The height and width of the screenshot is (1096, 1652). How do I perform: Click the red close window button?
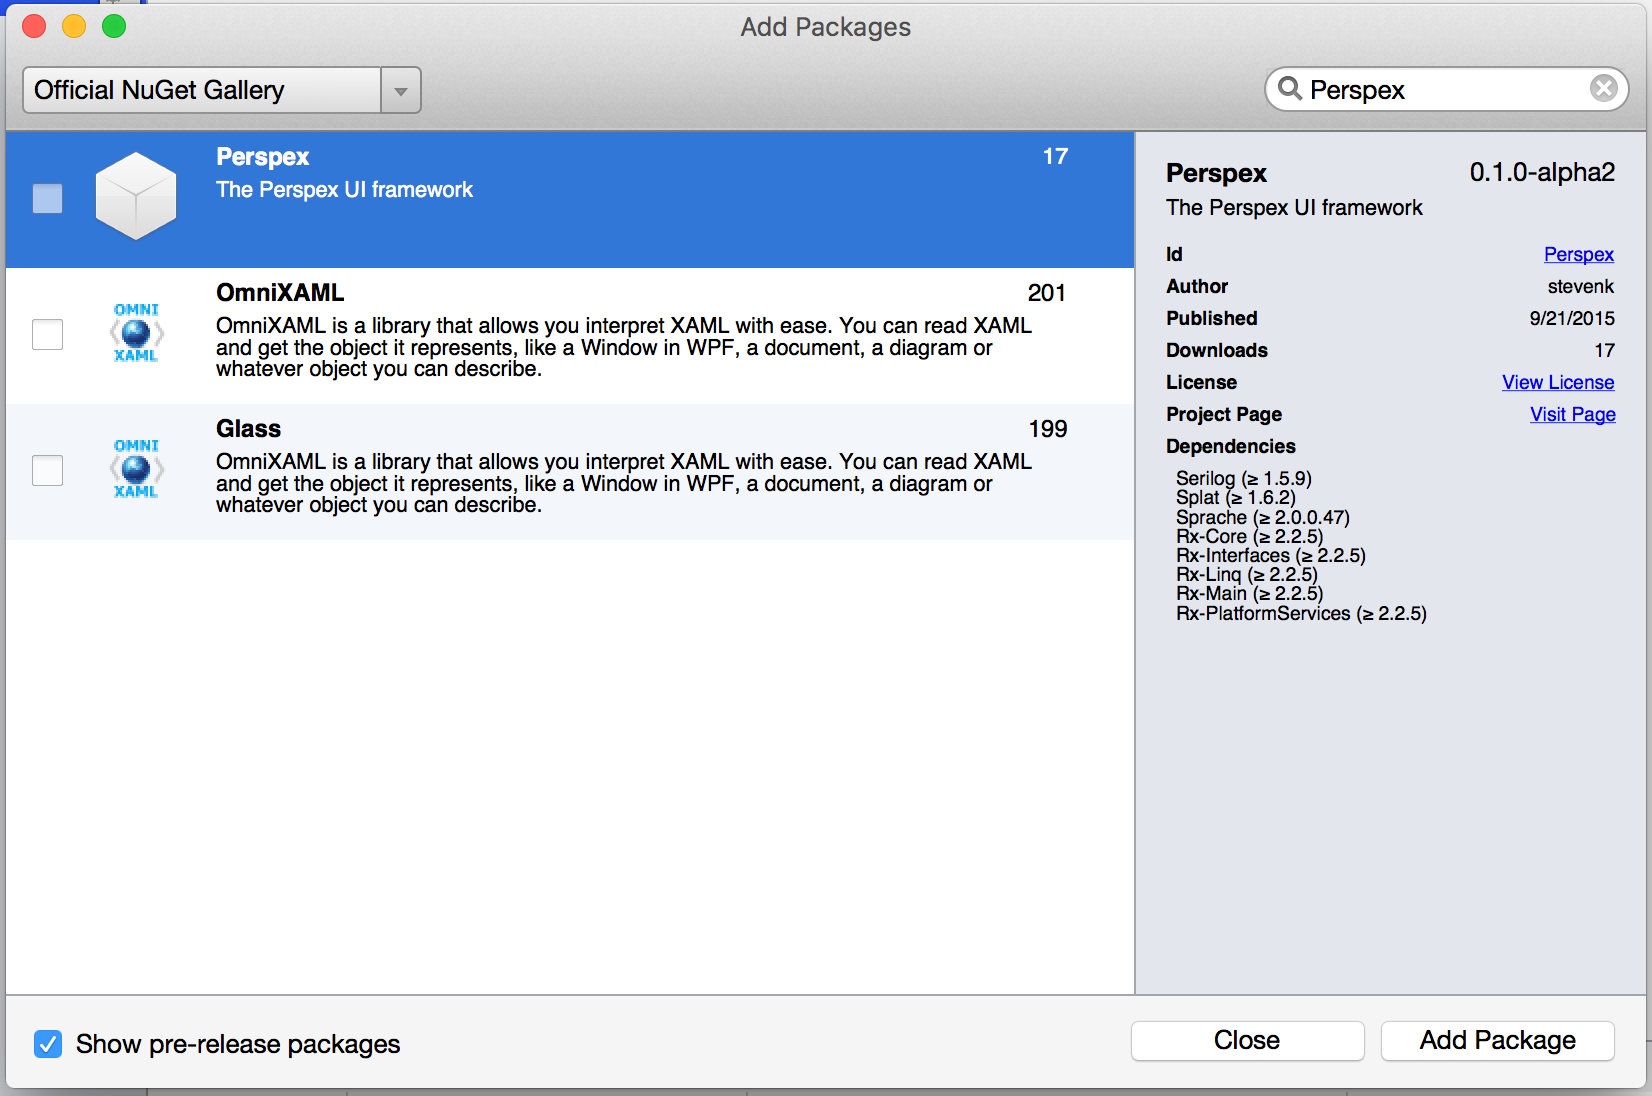pyautogui.click(x=35, y=26)
